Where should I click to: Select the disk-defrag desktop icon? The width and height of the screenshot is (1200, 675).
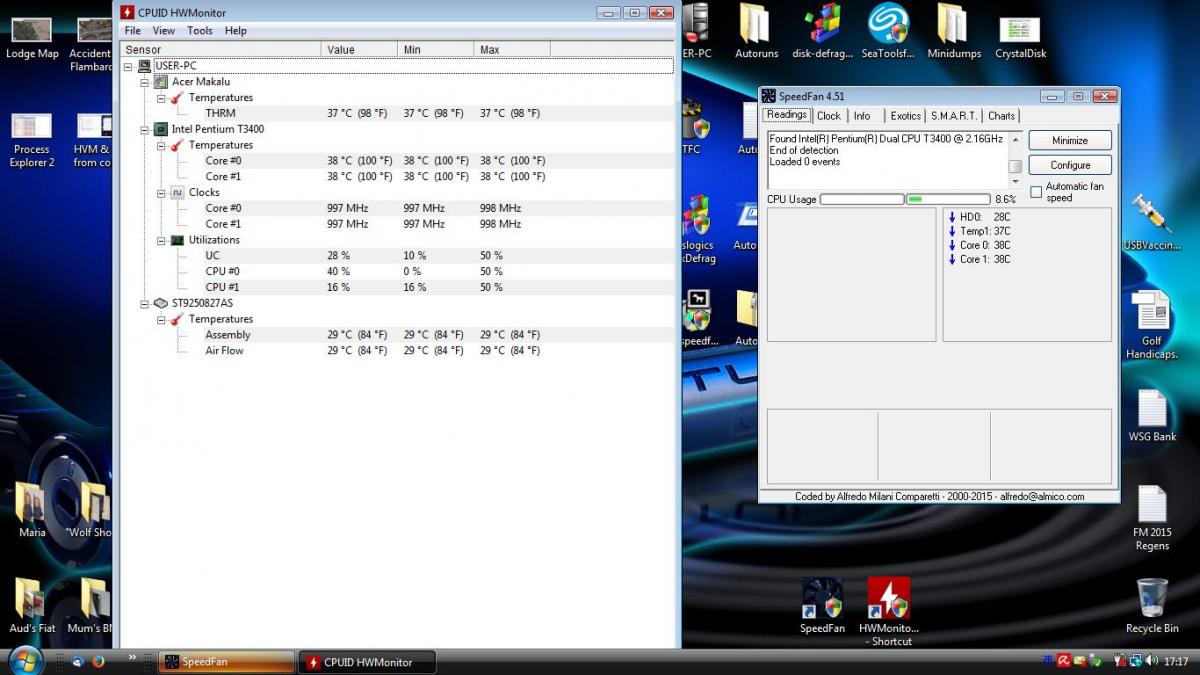(822, 31)
